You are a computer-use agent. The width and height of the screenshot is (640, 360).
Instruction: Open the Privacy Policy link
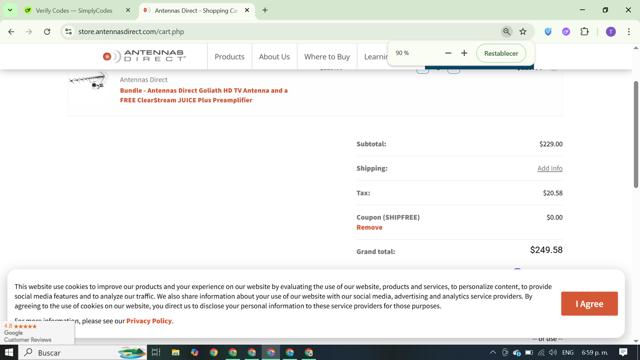pyautogui.click(x=149, y=321)
